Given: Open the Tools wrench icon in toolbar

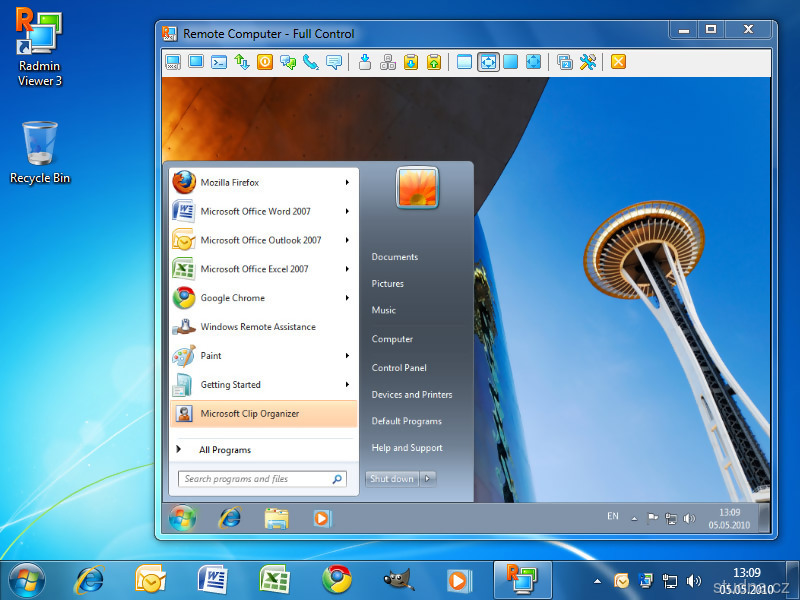Looking at the screenshot, I should 588,62.
